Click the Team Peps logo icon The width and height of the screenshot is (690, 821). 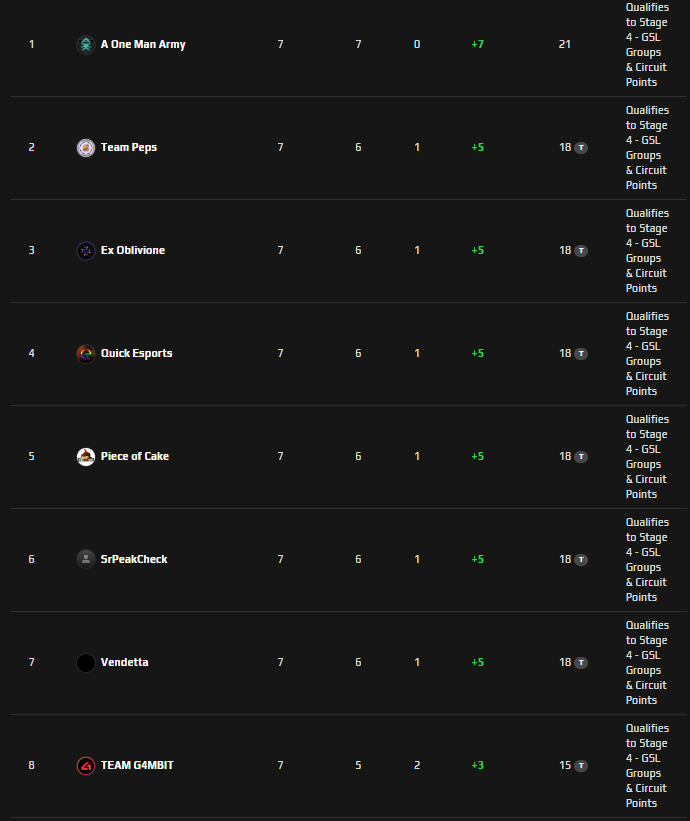point(86,148)
